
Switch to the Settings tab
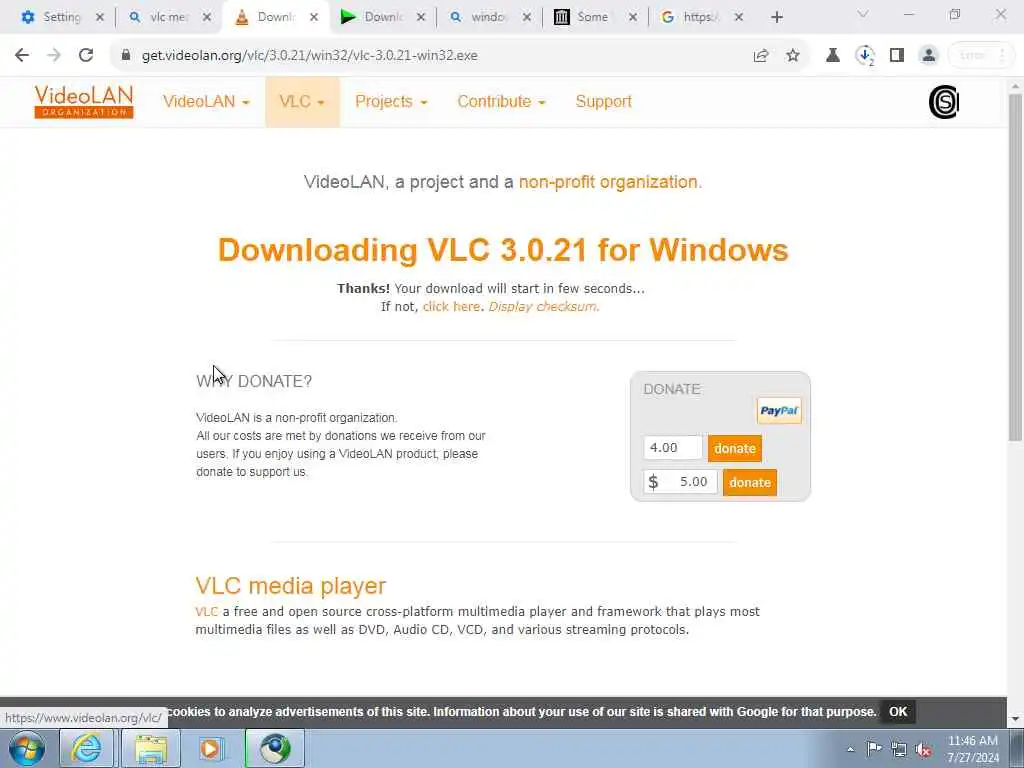point(52,17)
